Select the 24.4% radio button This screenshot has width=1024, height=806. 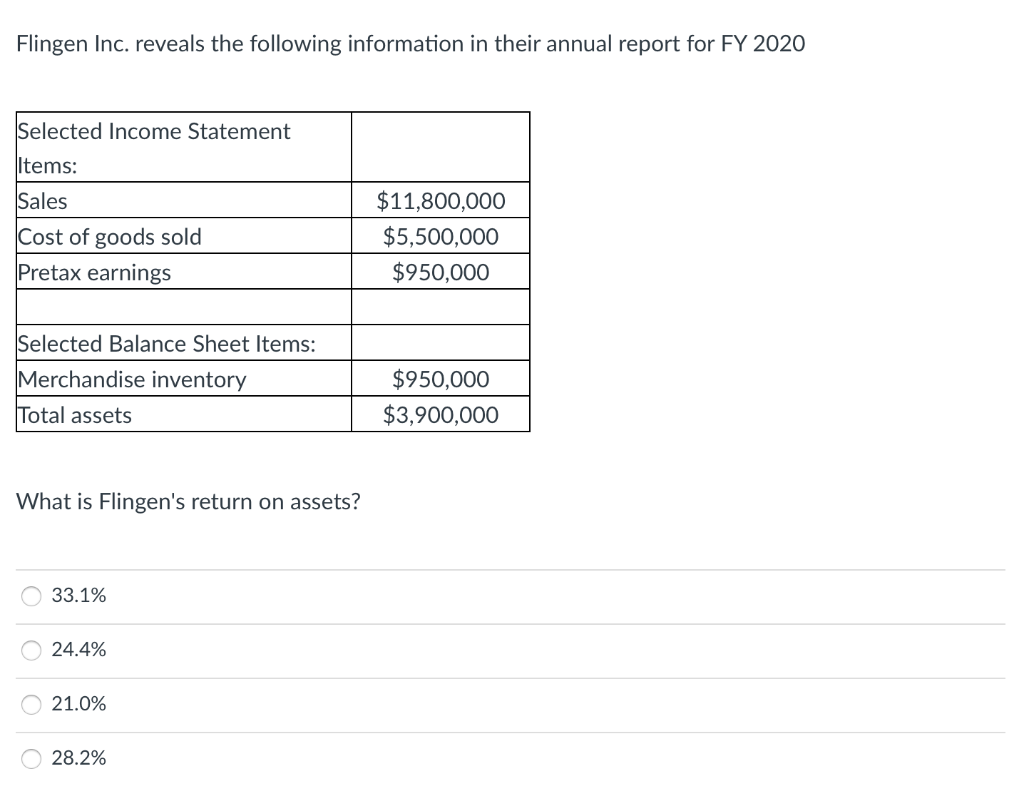pos(31,650)
